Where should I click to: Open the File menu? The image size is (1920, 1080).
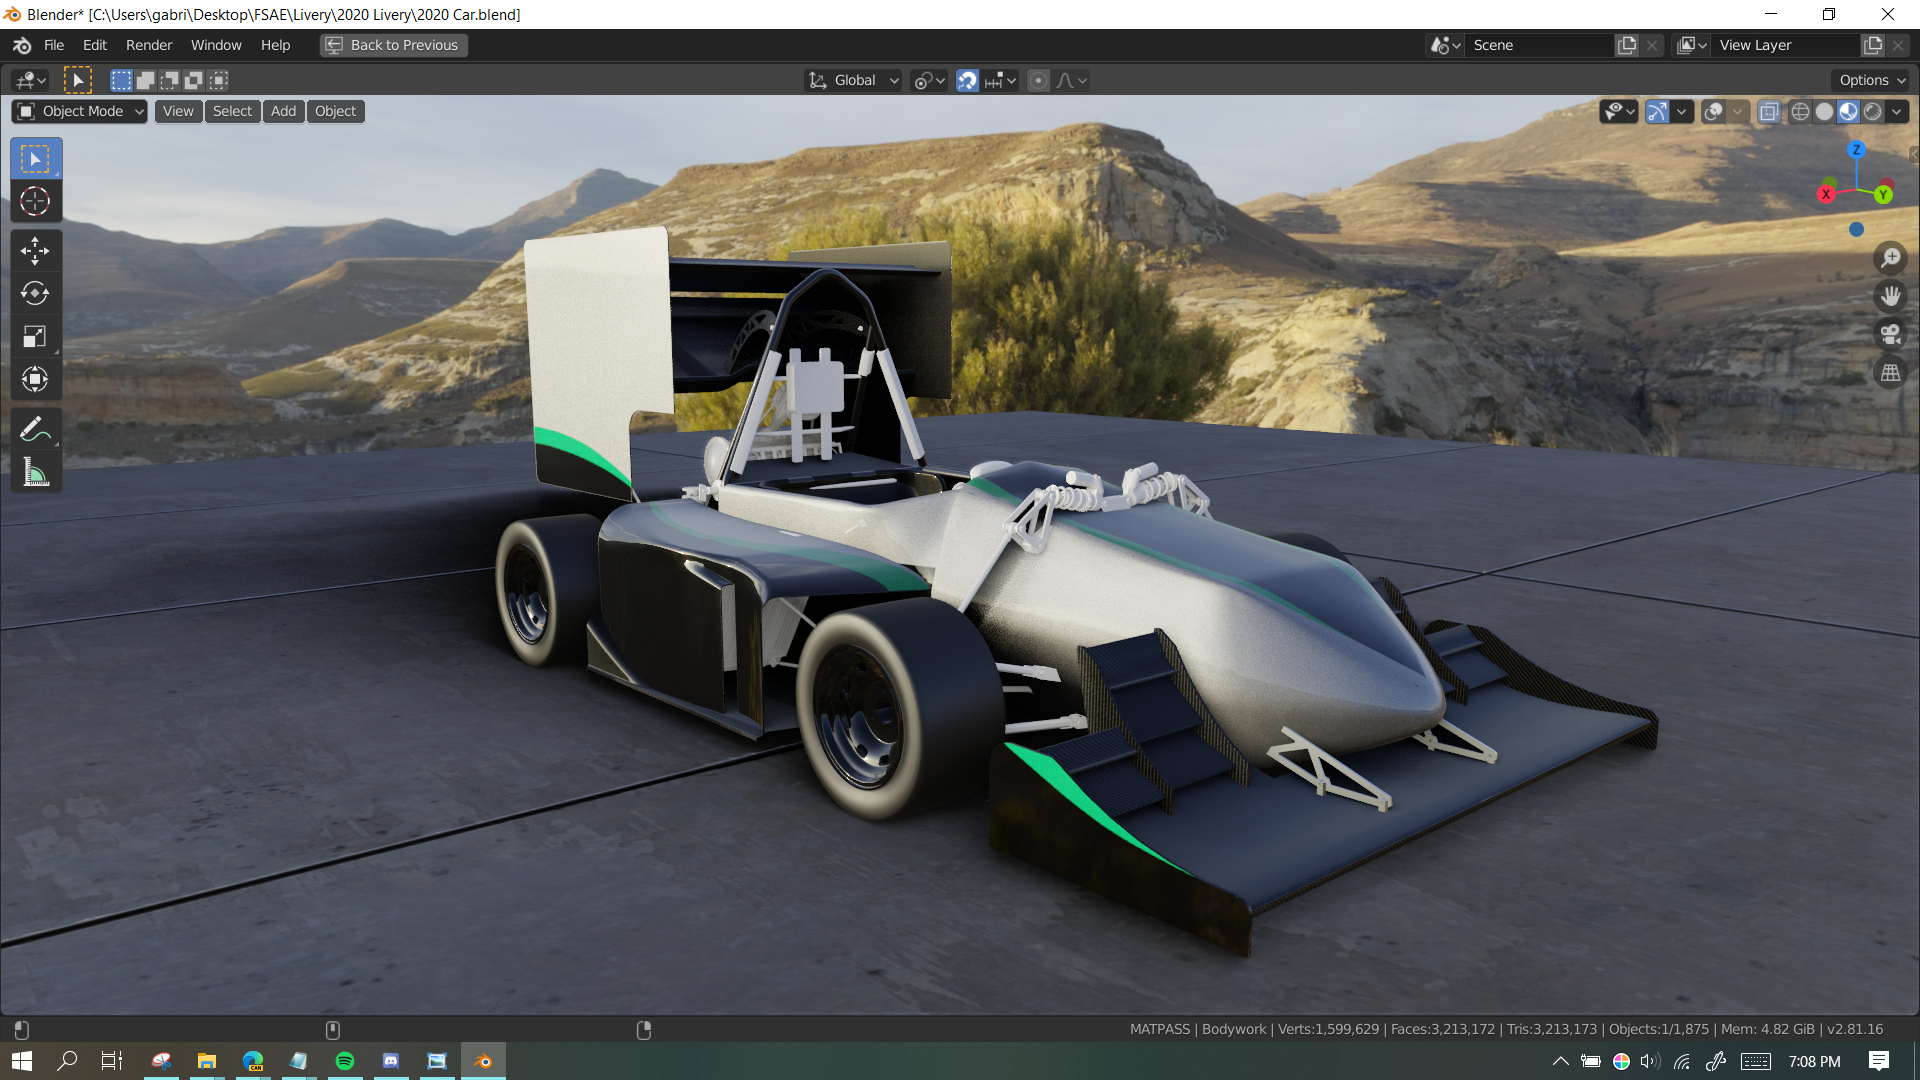(x=54, y=45)
